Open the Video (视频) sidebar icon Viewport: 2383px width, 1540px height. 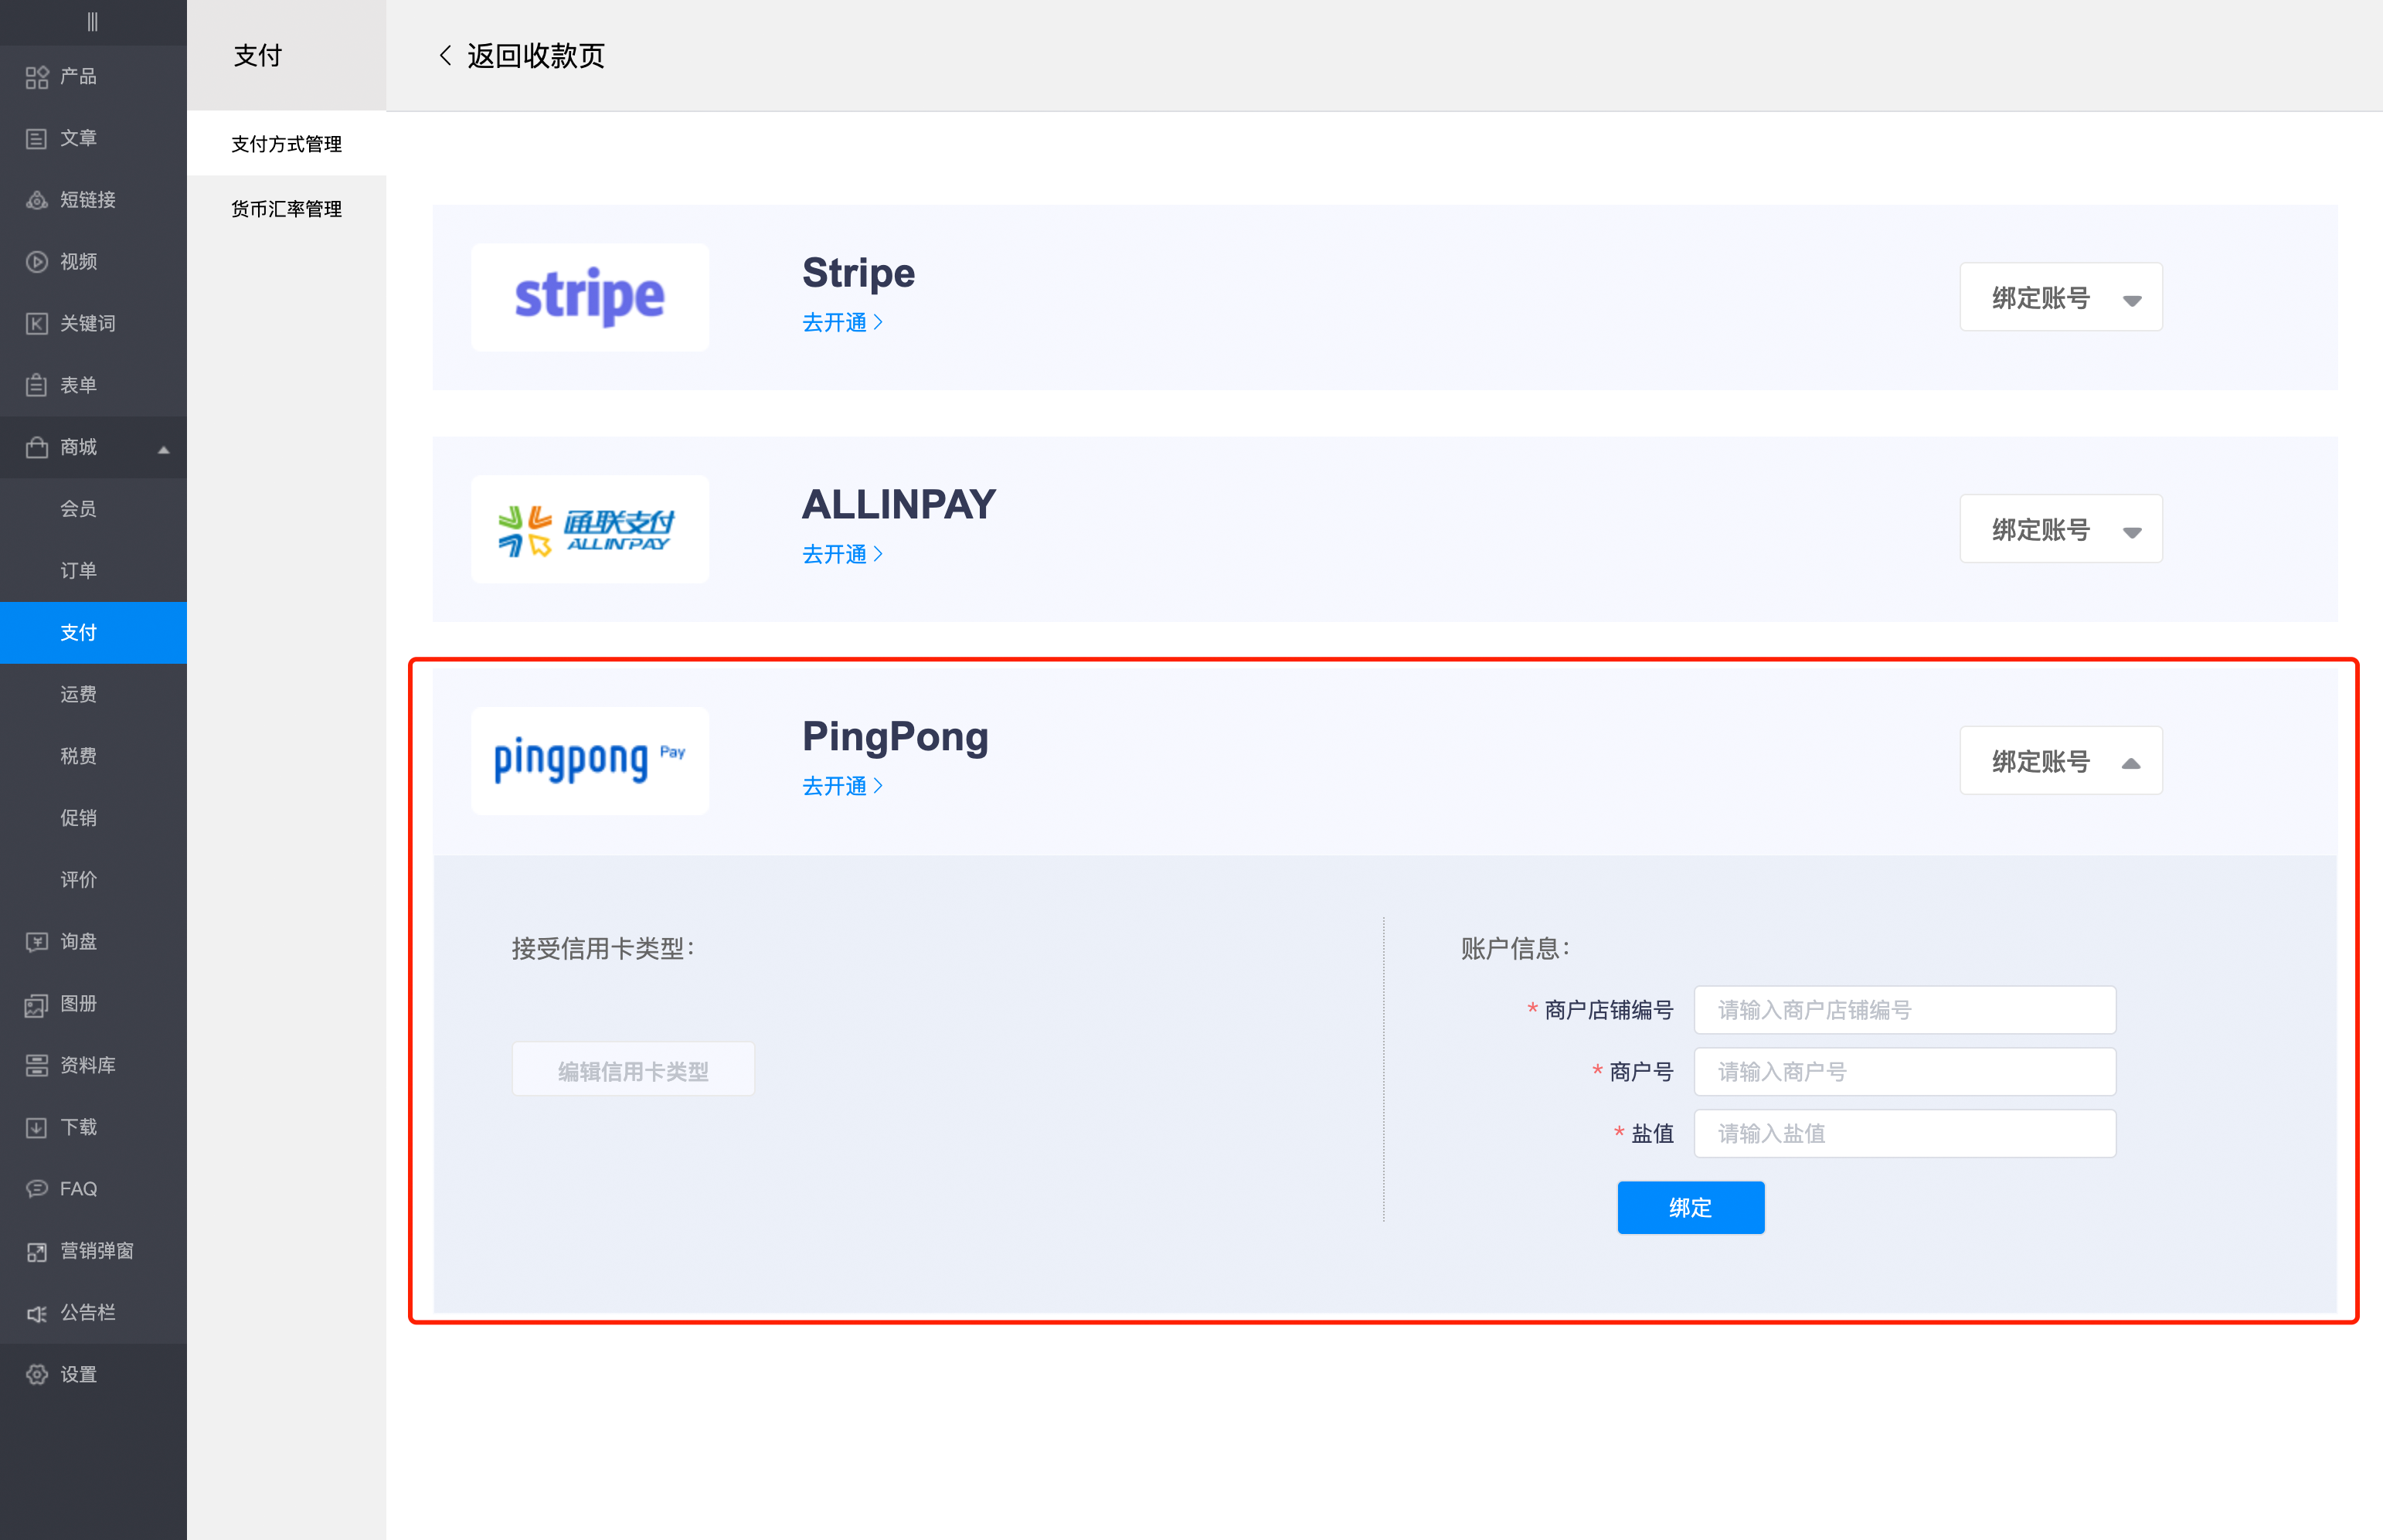point(37,262)
